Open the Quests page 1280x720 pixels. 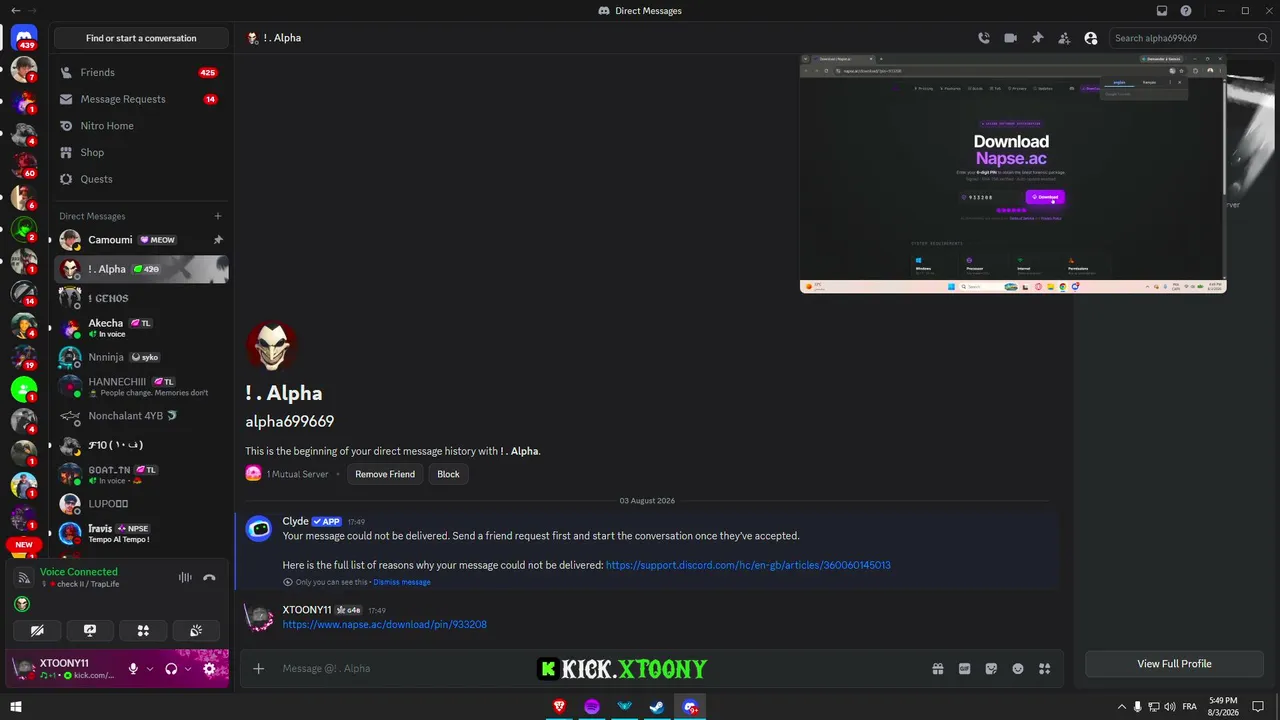click(141, 179)
